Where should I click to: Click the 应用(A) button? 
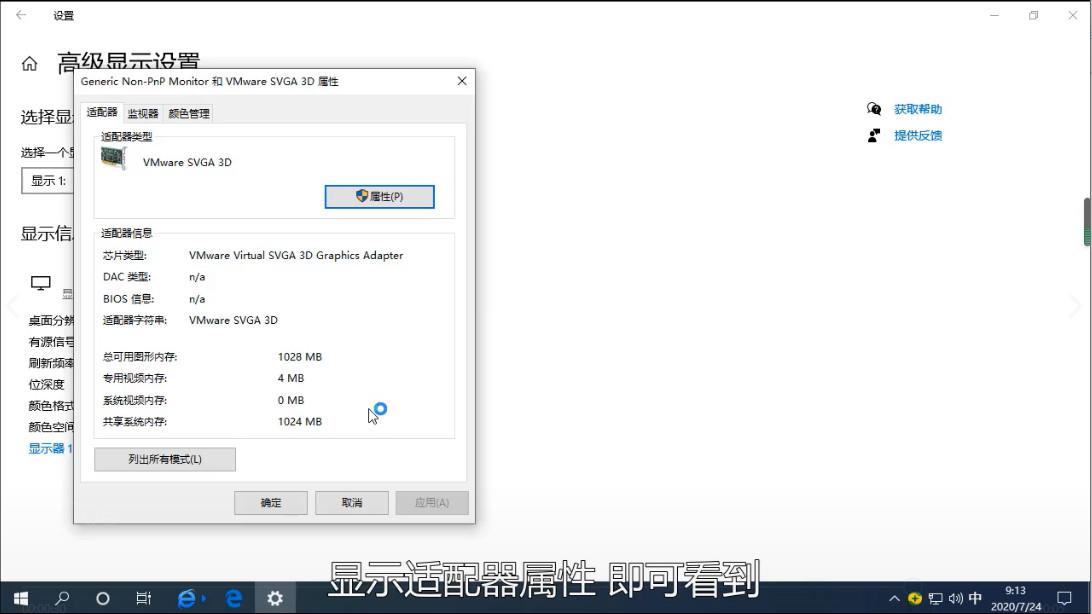[x=432, y=503]
